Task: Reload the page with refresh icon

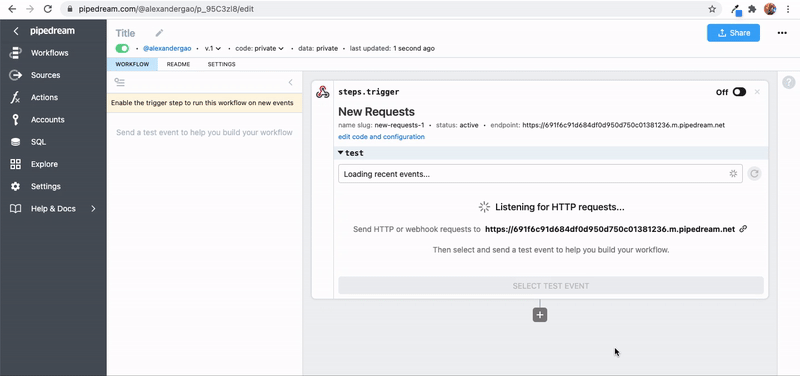Action: 47,9
